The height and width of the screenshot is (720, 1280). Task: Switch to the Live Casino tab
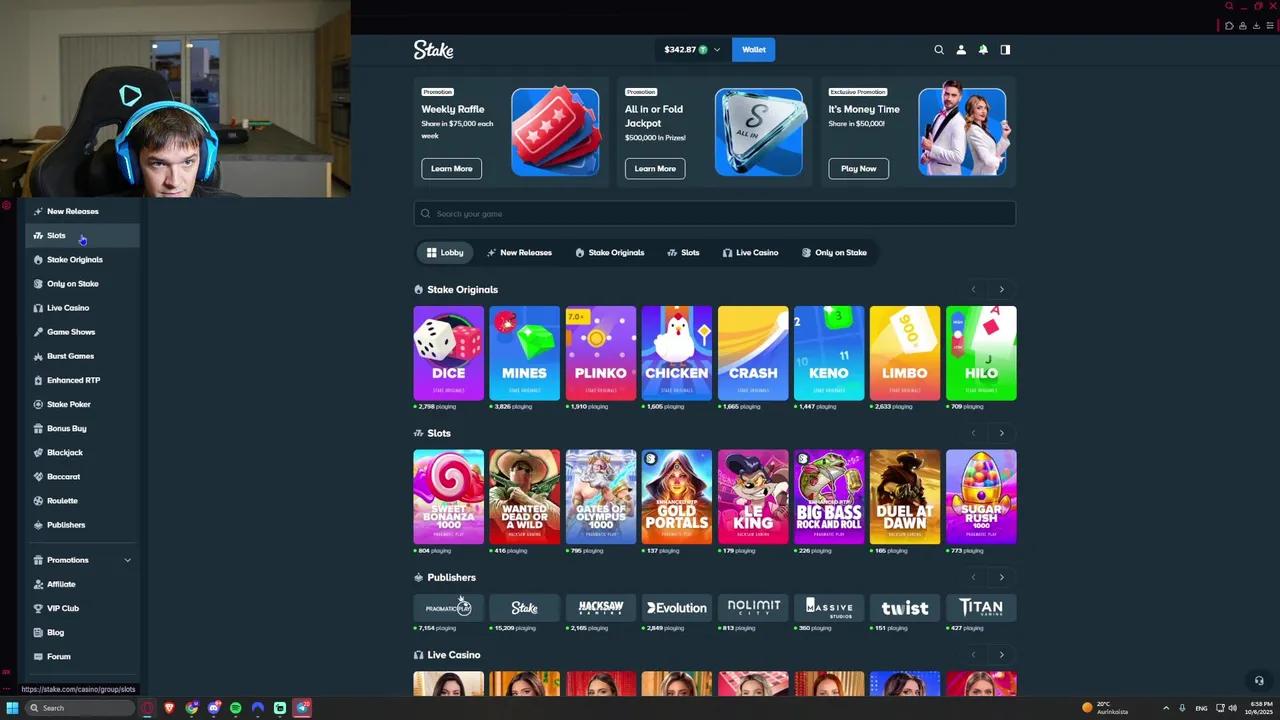click(x=750, y=253)
